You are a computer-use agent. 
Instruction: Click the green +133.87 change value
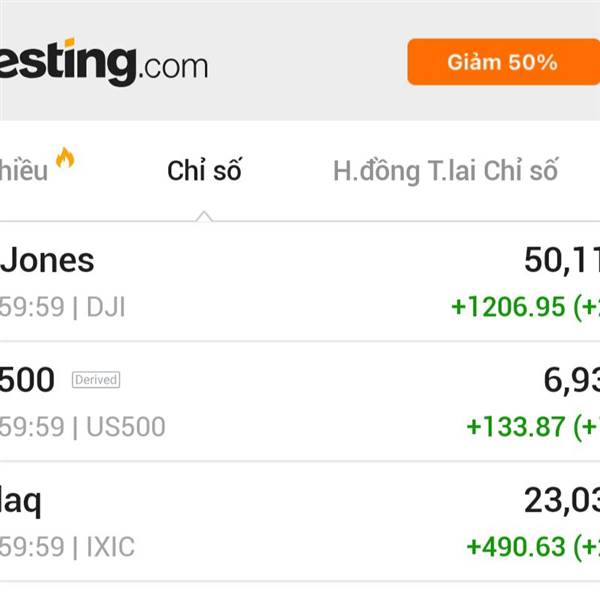516,427
